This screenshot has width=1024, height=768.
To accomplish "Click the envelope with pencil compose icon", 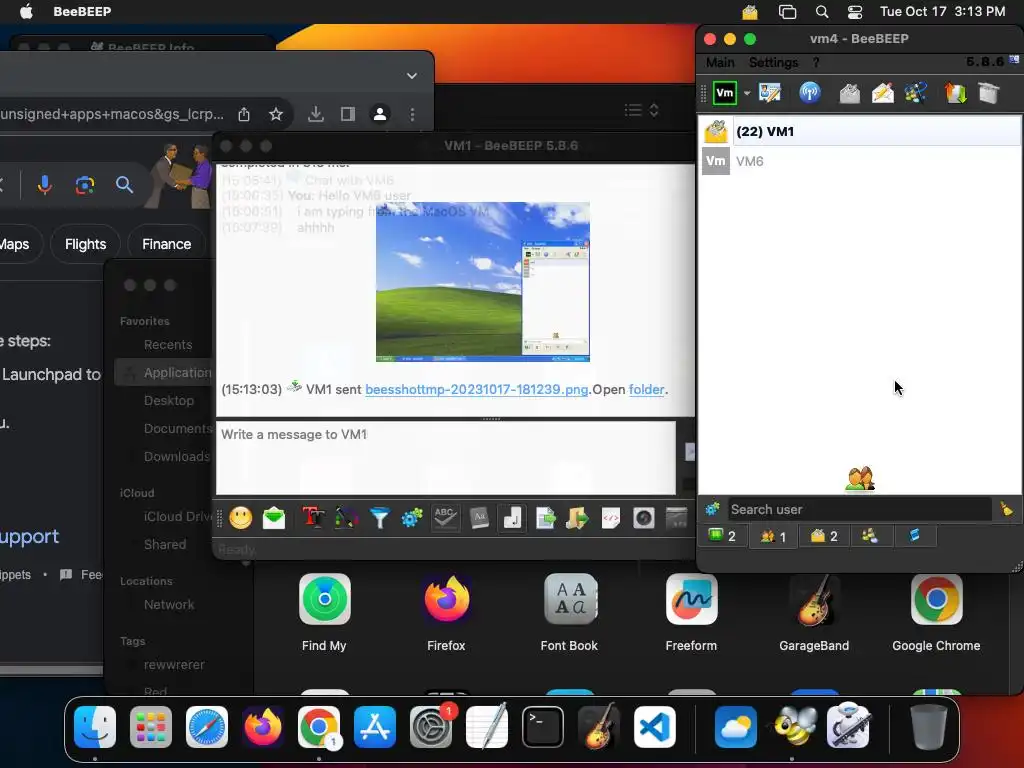I will pos(882,93).
